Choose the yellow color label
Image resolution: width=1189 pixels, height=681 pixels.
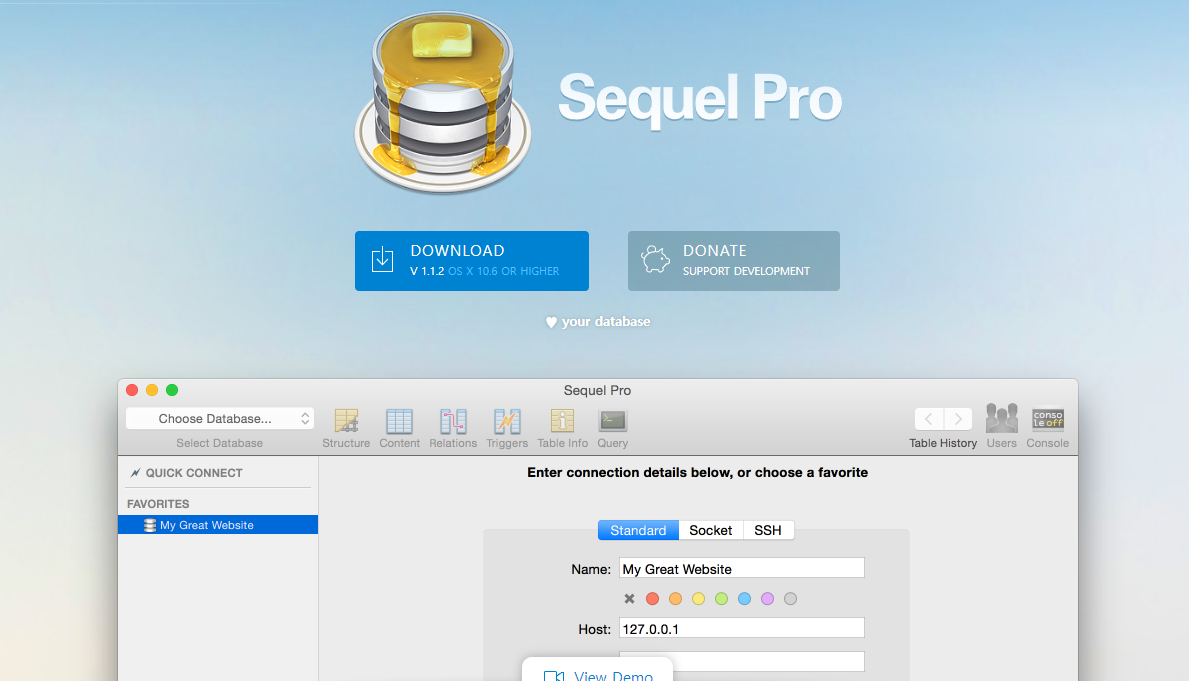click(x=698, y=598)
